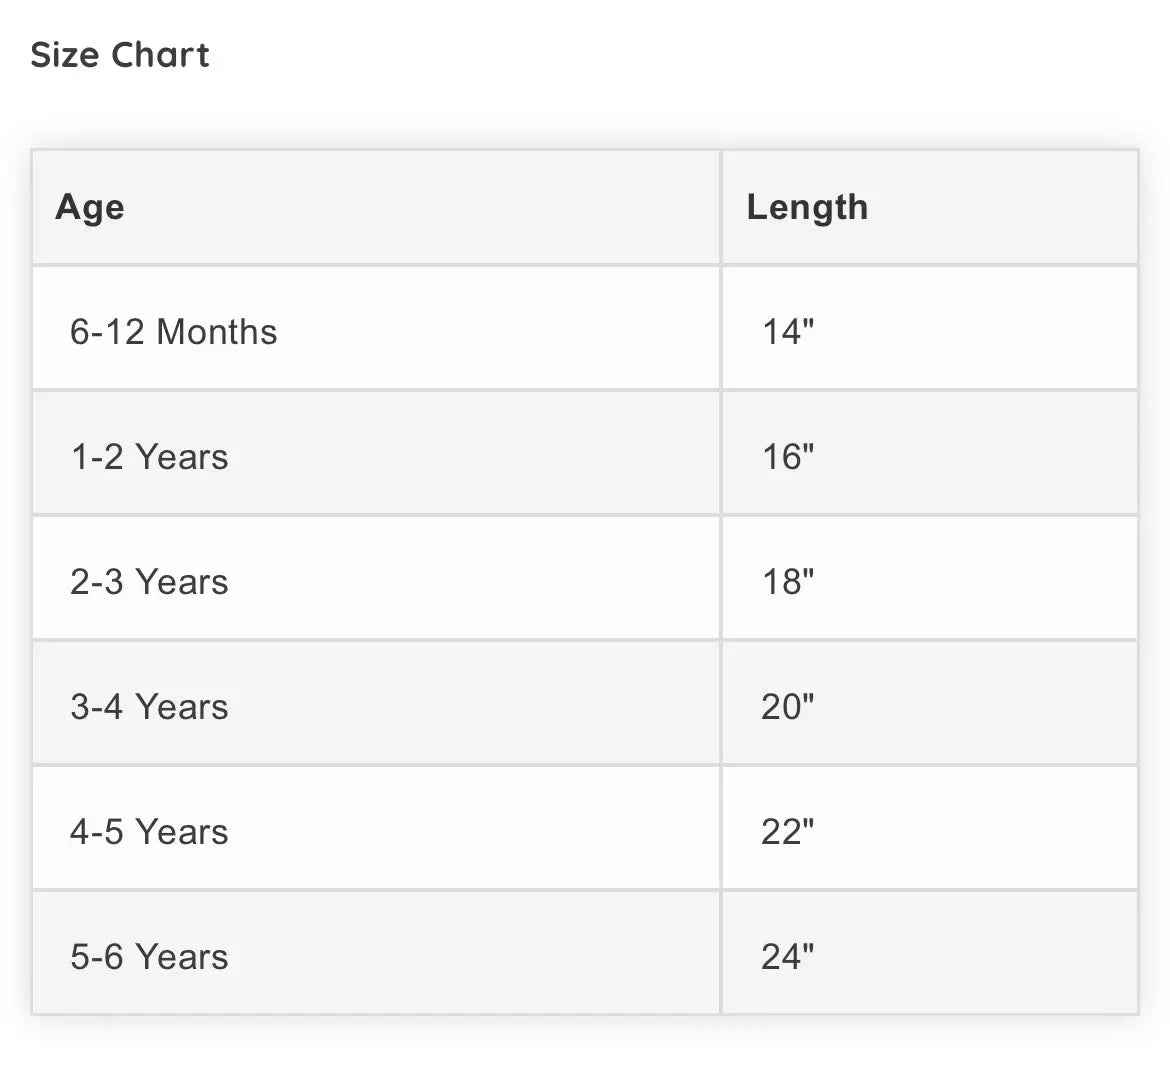This screenshot has width=1170, height=1090.
Task: Click the 4-5 Years age cell
Action: (149, 832)
